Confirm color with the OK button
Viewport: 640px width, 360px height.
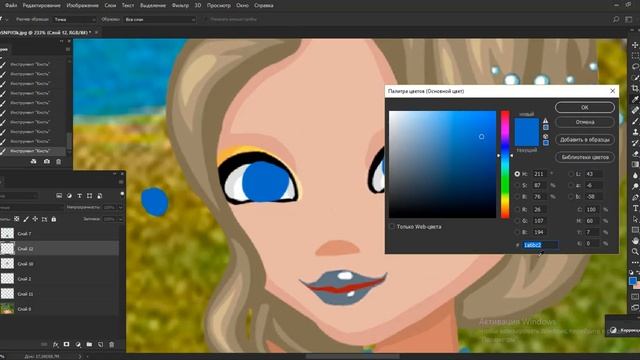(584, 107)
